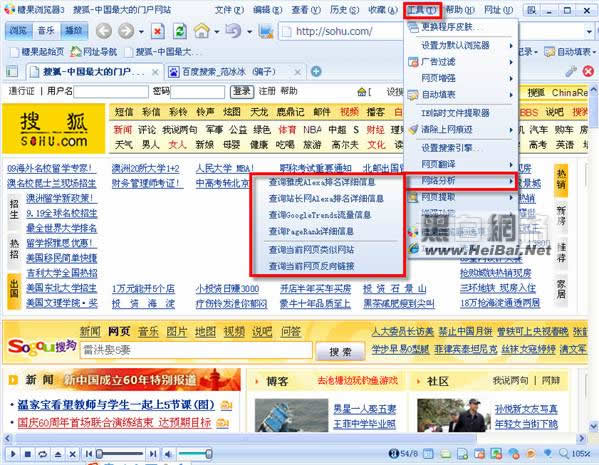
Task: Stop loading with the red X page icon
Action: (157, 31)
